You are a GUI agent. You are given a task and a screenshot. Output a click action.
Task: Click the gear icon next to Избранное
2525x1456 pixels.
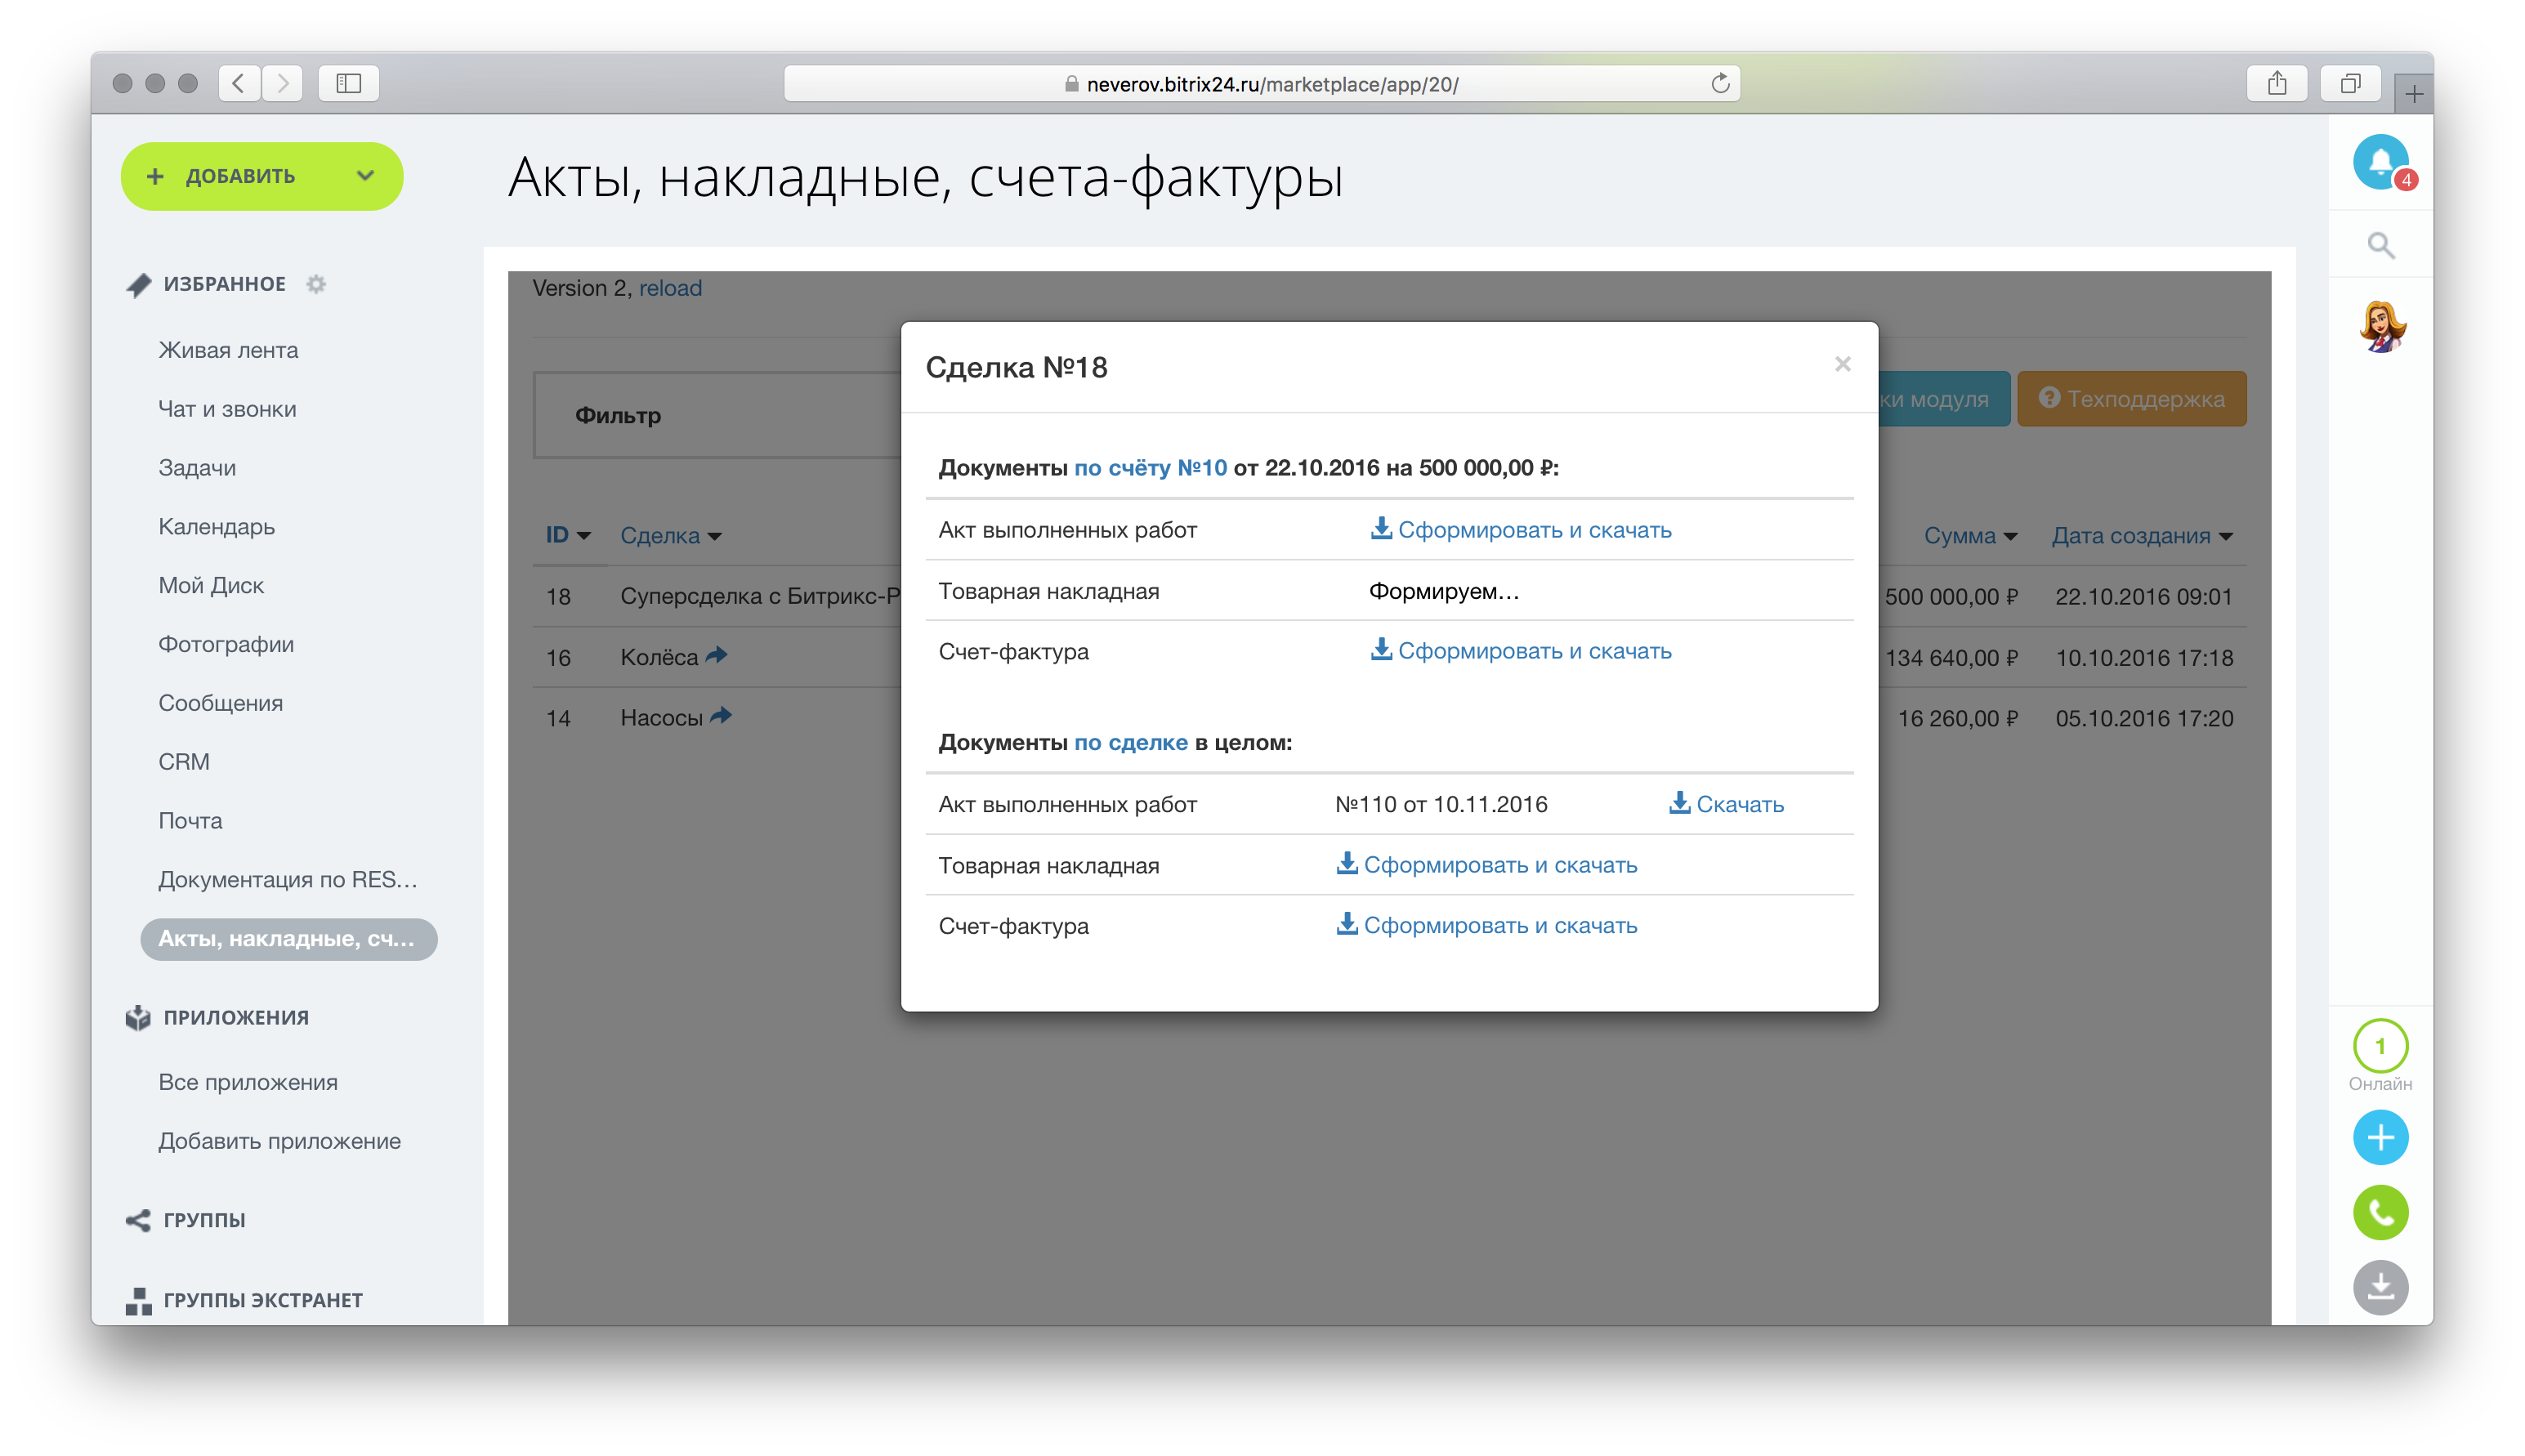click(x=316, y=284)
